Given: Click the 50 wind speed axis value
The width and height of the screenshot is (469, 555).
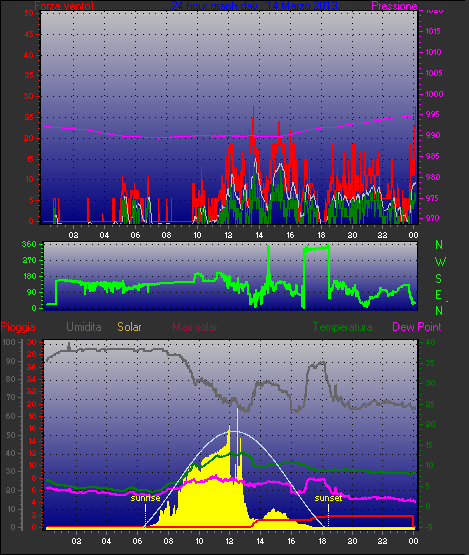Looking at the screenshot, I should 29,13.
